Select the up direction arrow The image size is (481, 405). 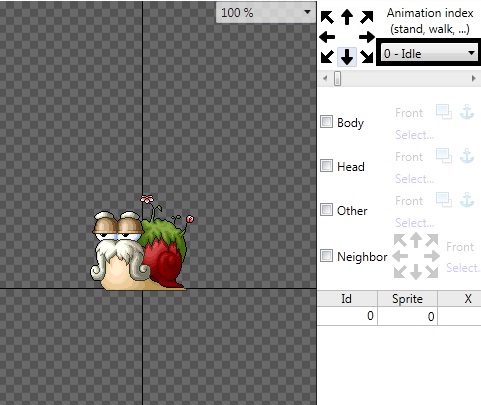347,17
